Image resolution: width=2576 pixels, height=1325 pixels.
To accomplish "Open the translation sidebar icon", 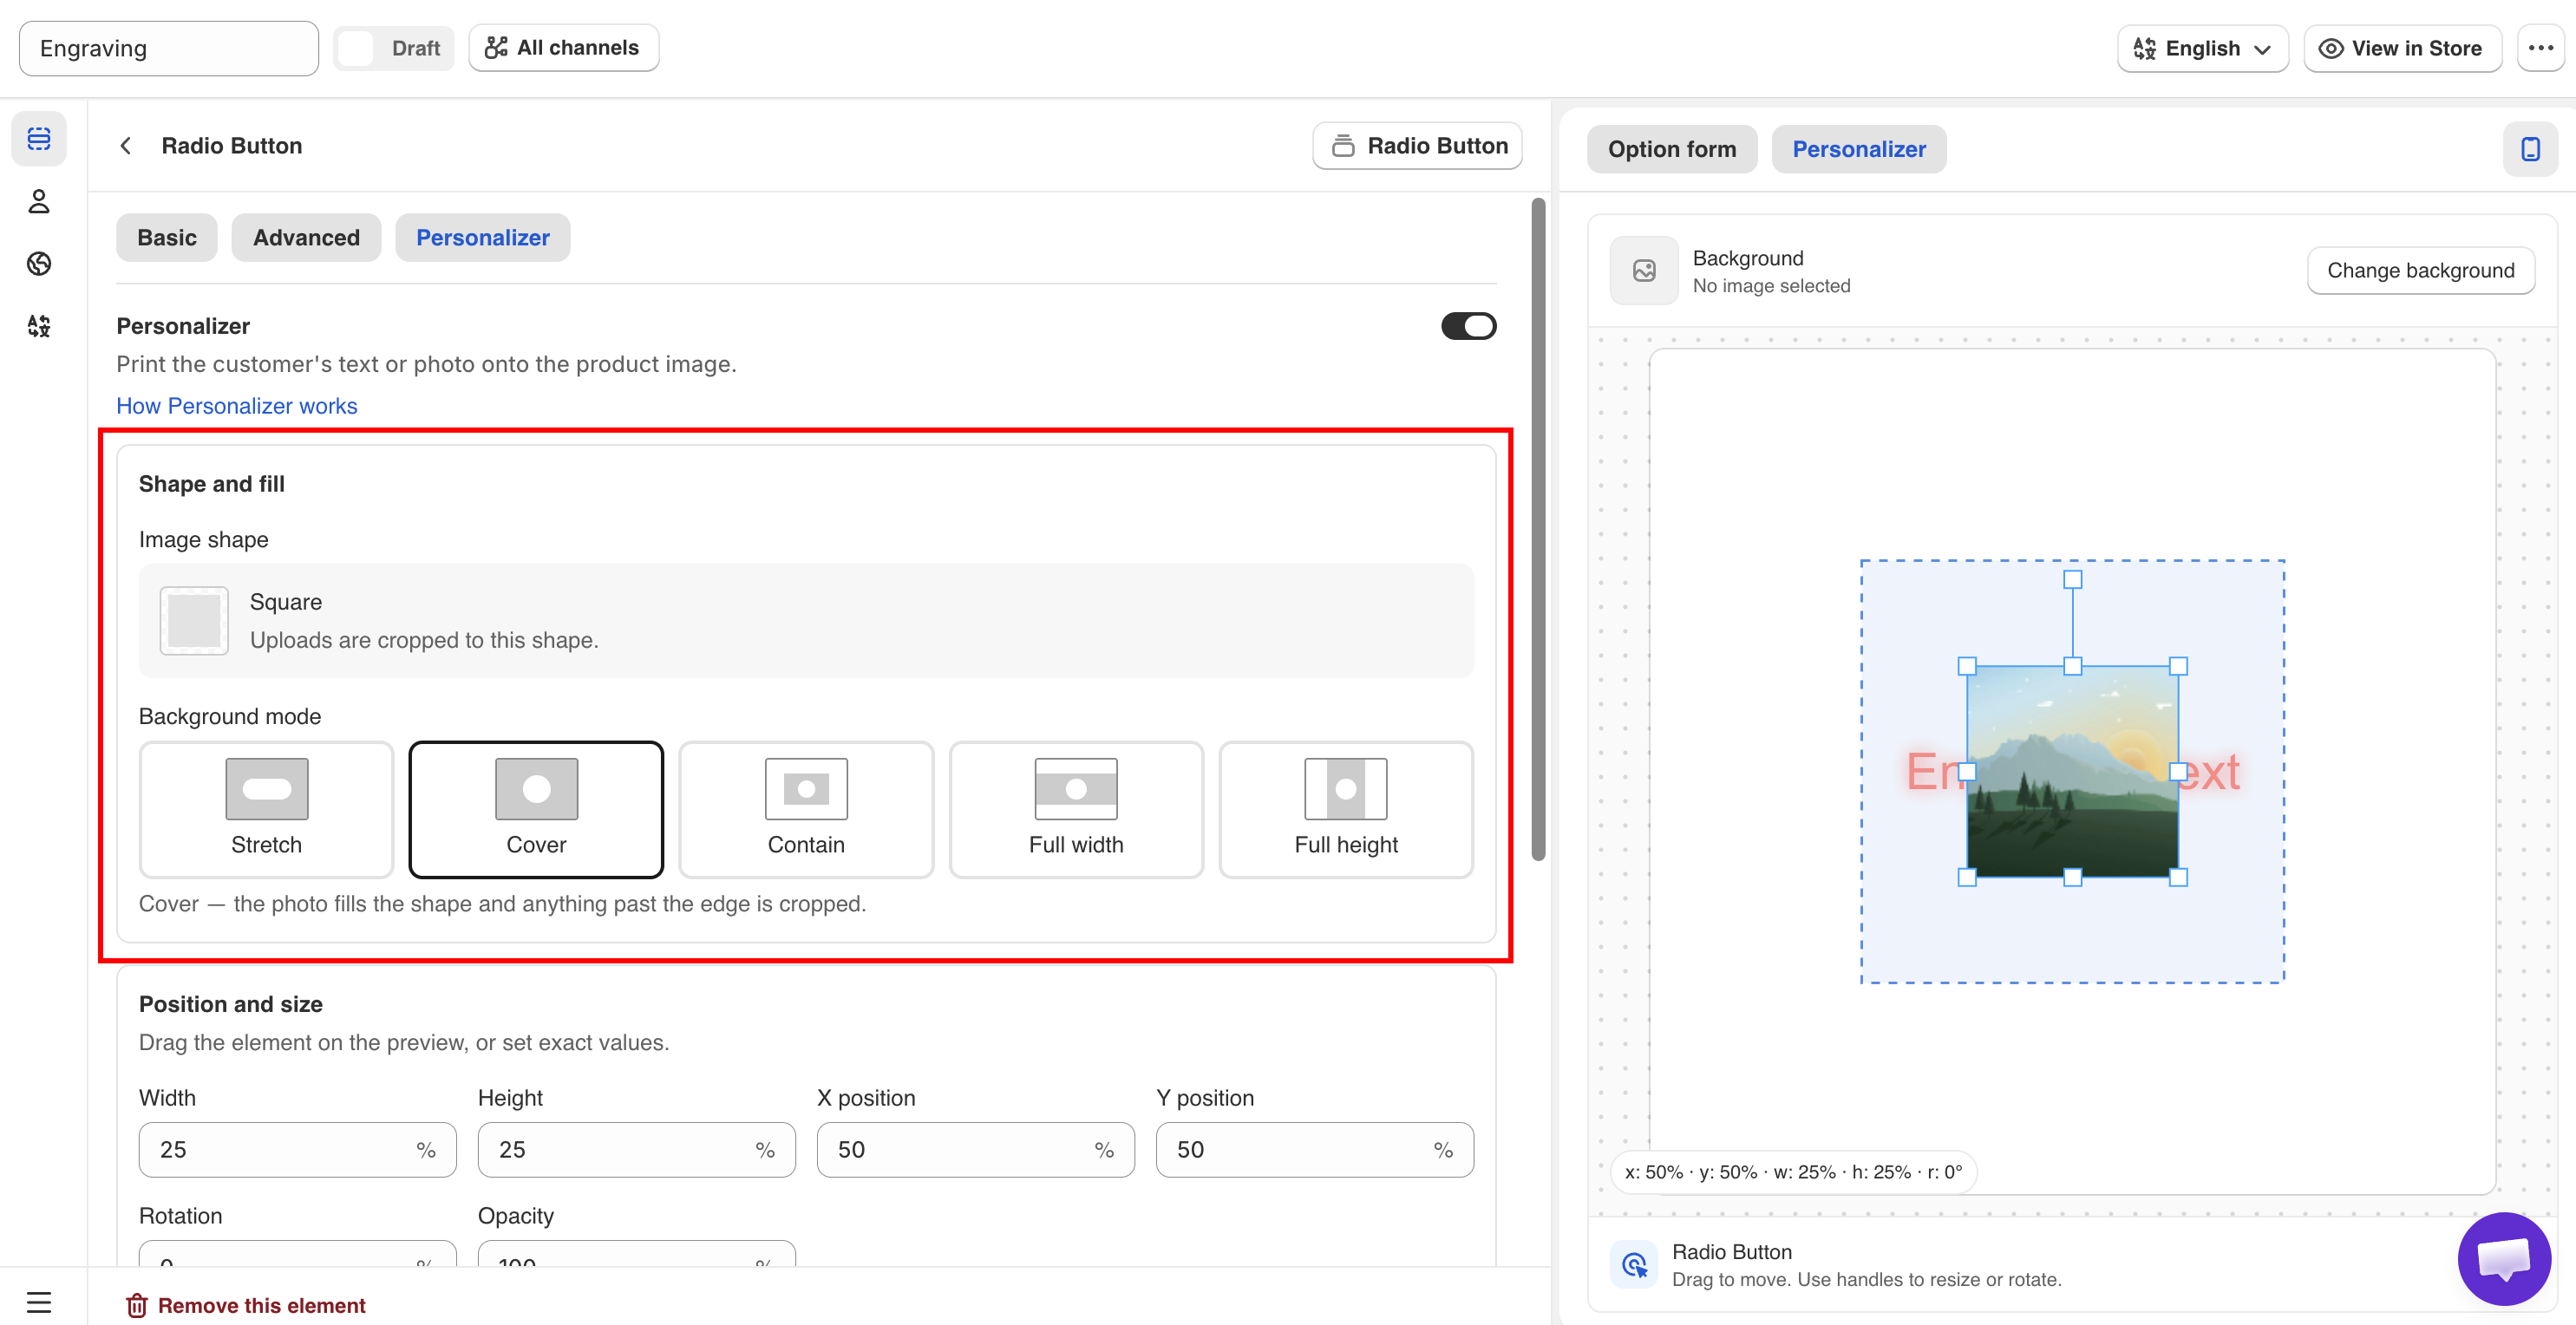I will click(x=39, y=326).
